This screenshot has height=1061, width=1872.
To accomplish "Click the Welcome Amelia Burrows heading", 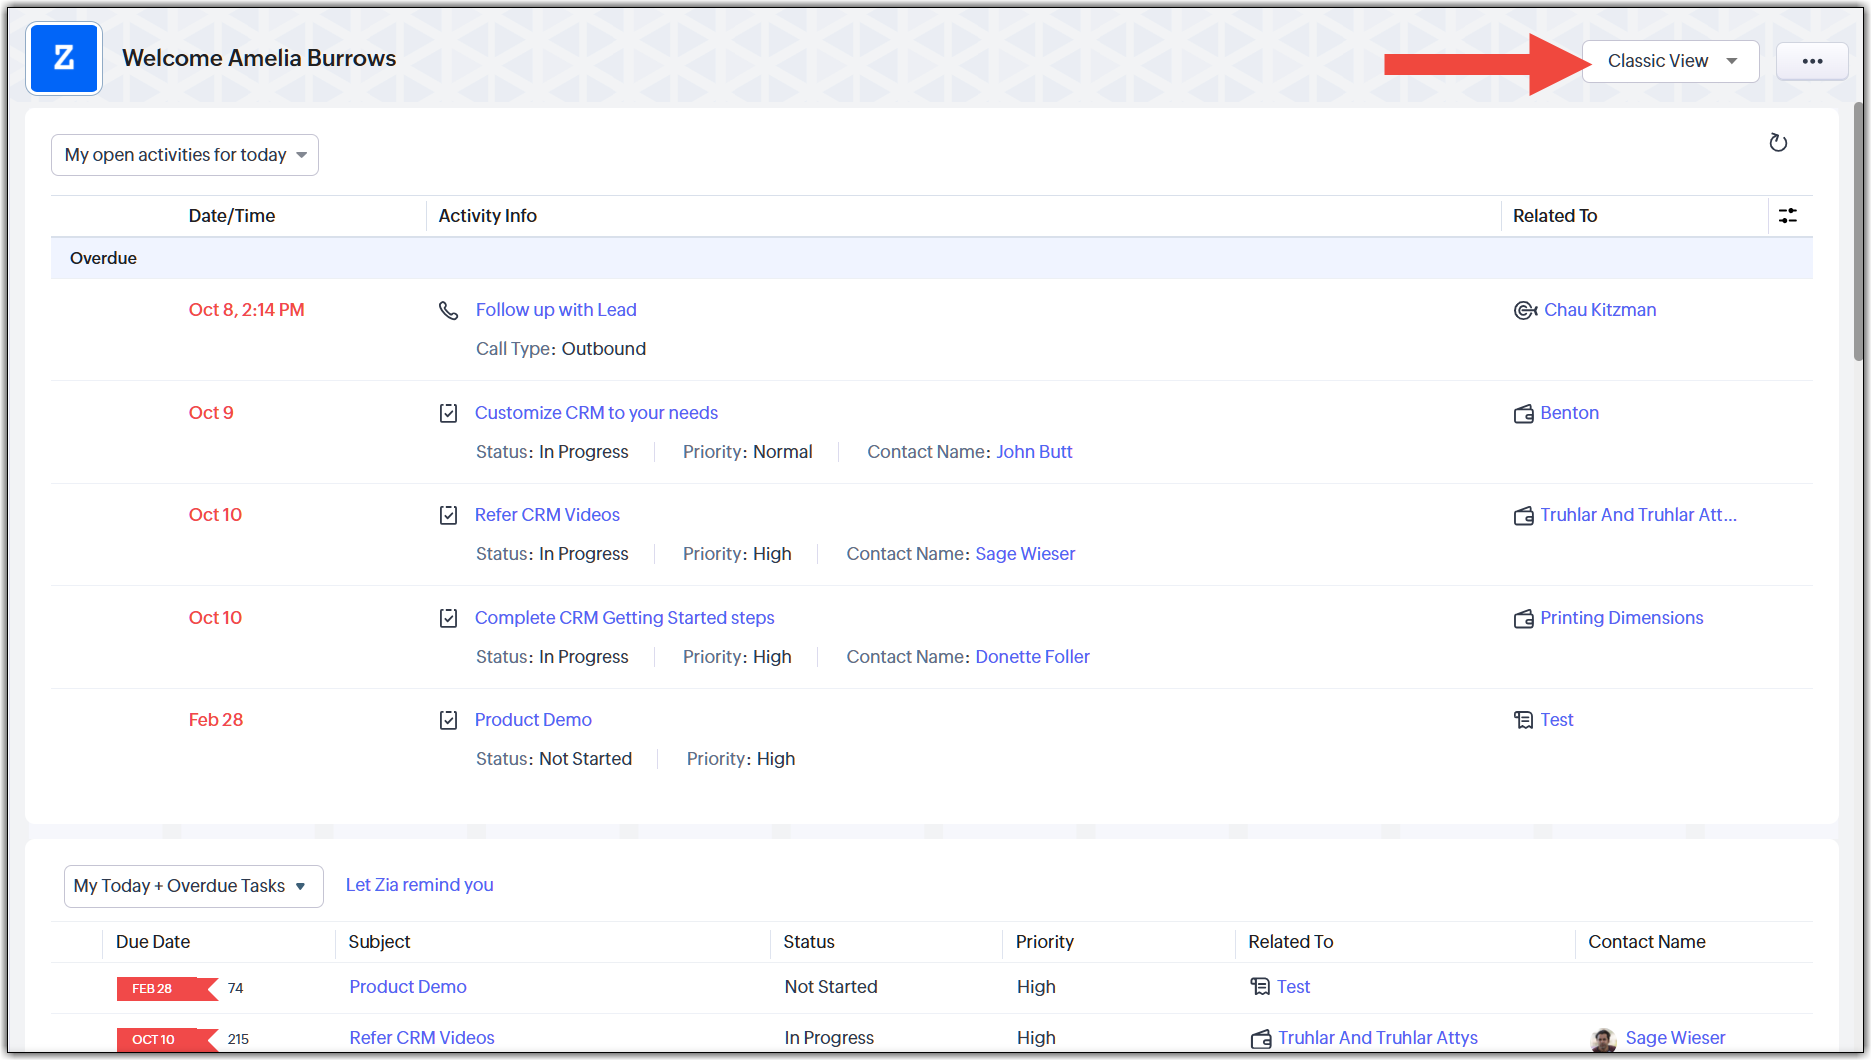I will (x=259, y=58).
